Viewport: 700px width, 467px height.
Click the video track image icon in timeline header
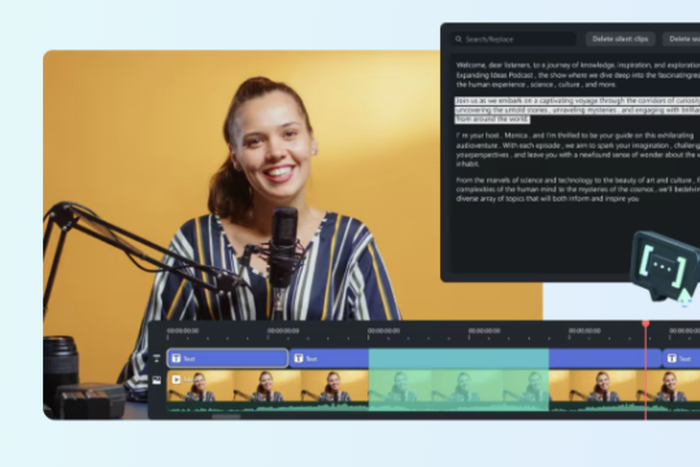click(156, 380)
